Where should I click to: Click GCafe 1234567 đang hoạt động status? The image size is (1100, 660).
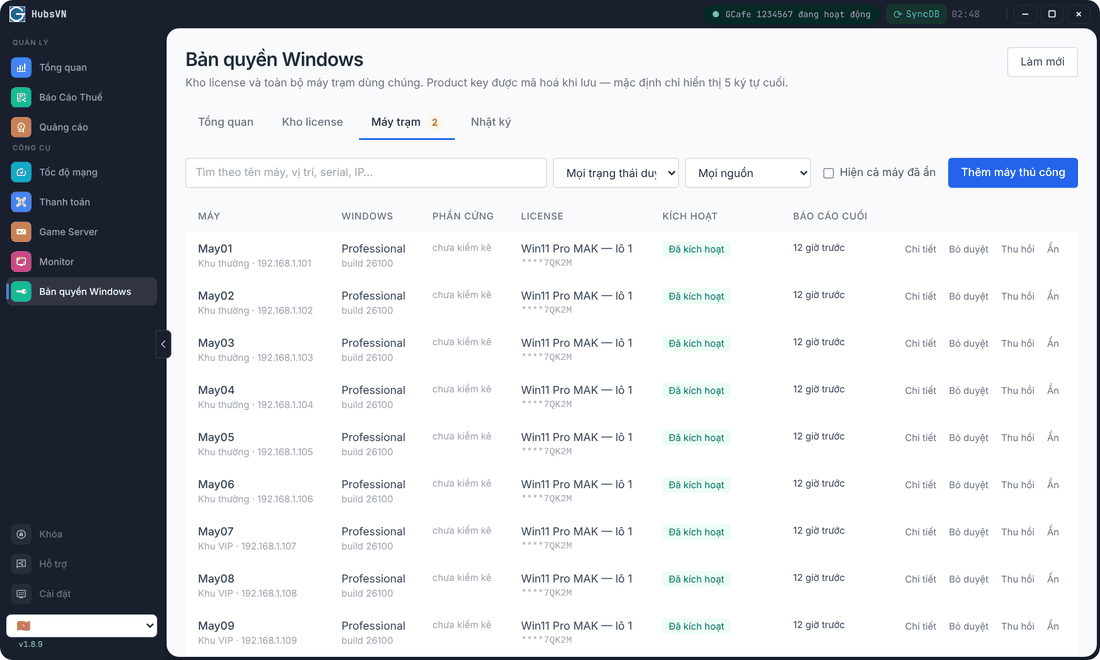click(x=791, y=14)
